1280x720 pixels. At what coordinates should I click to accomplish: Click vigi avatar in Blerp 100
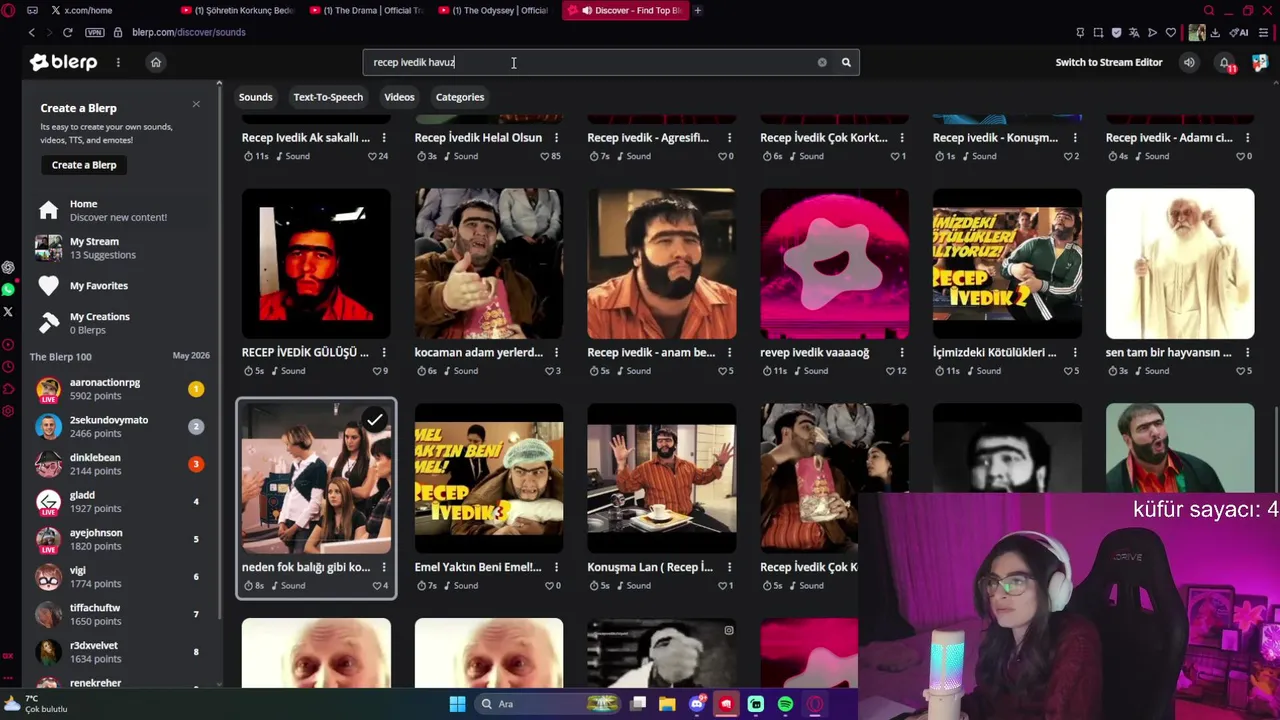click(x=48, y=577)
